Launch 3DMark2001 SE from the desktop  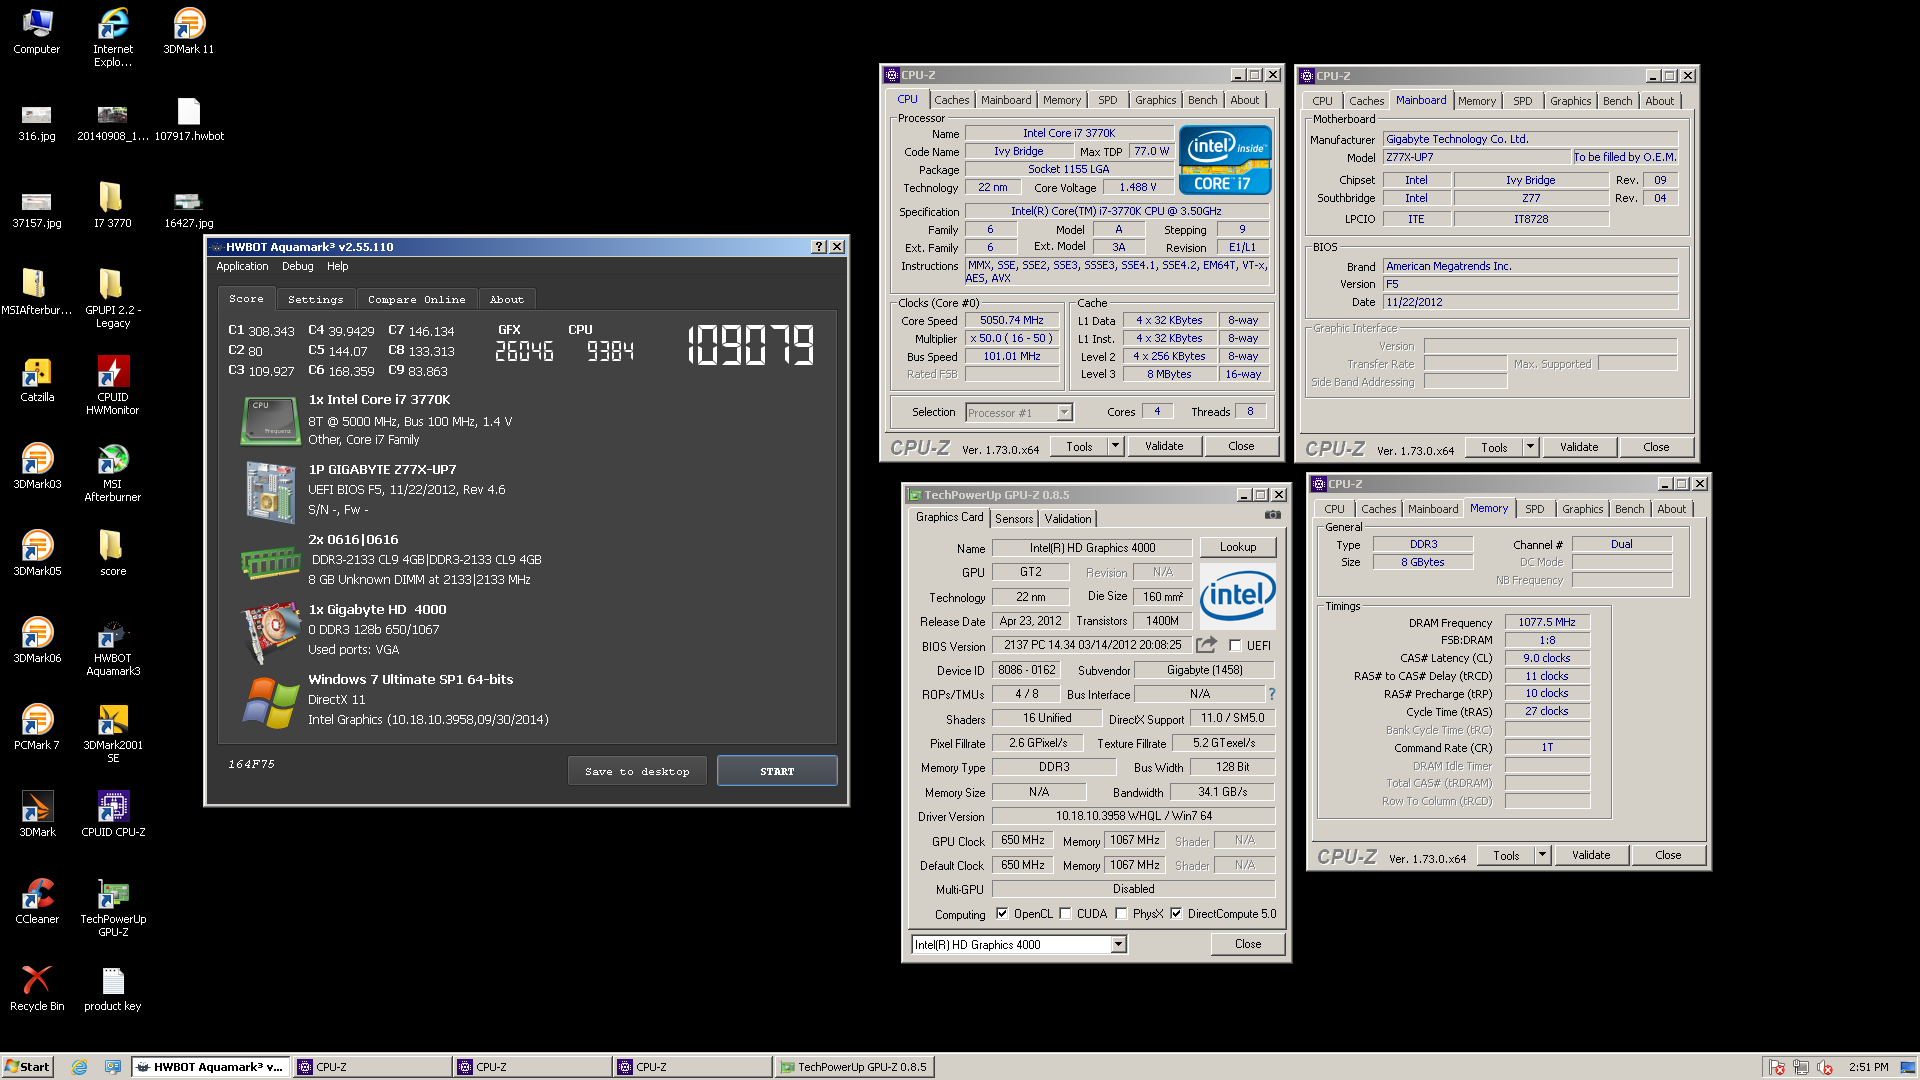click(x=113, y=733)
